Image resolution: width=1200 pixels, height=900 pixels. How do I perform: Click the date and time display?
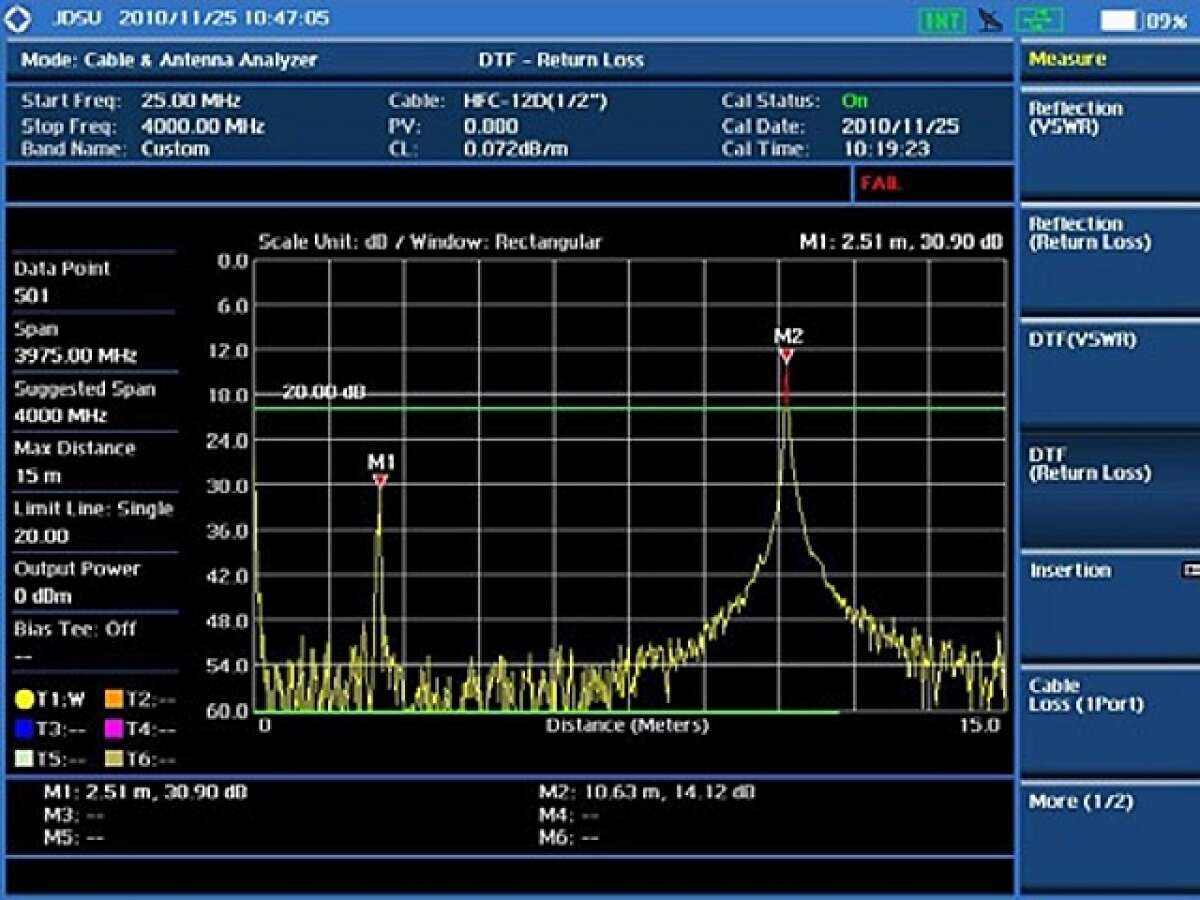pyautogui.click(x=224, y=19)
